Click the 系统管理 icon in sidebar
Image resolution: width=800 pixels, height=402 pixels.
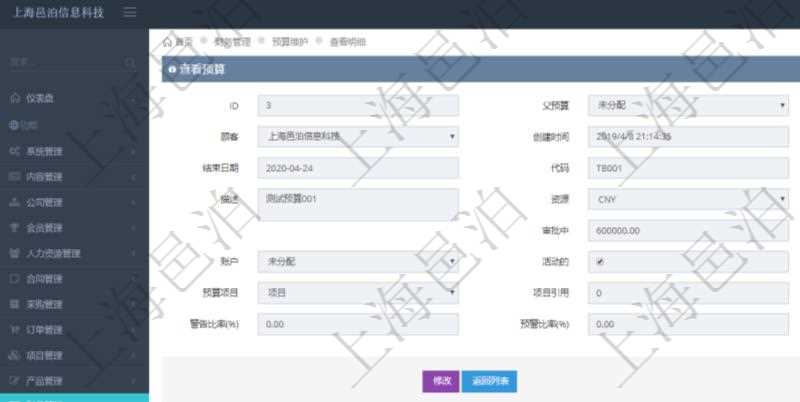pos(14,150)
